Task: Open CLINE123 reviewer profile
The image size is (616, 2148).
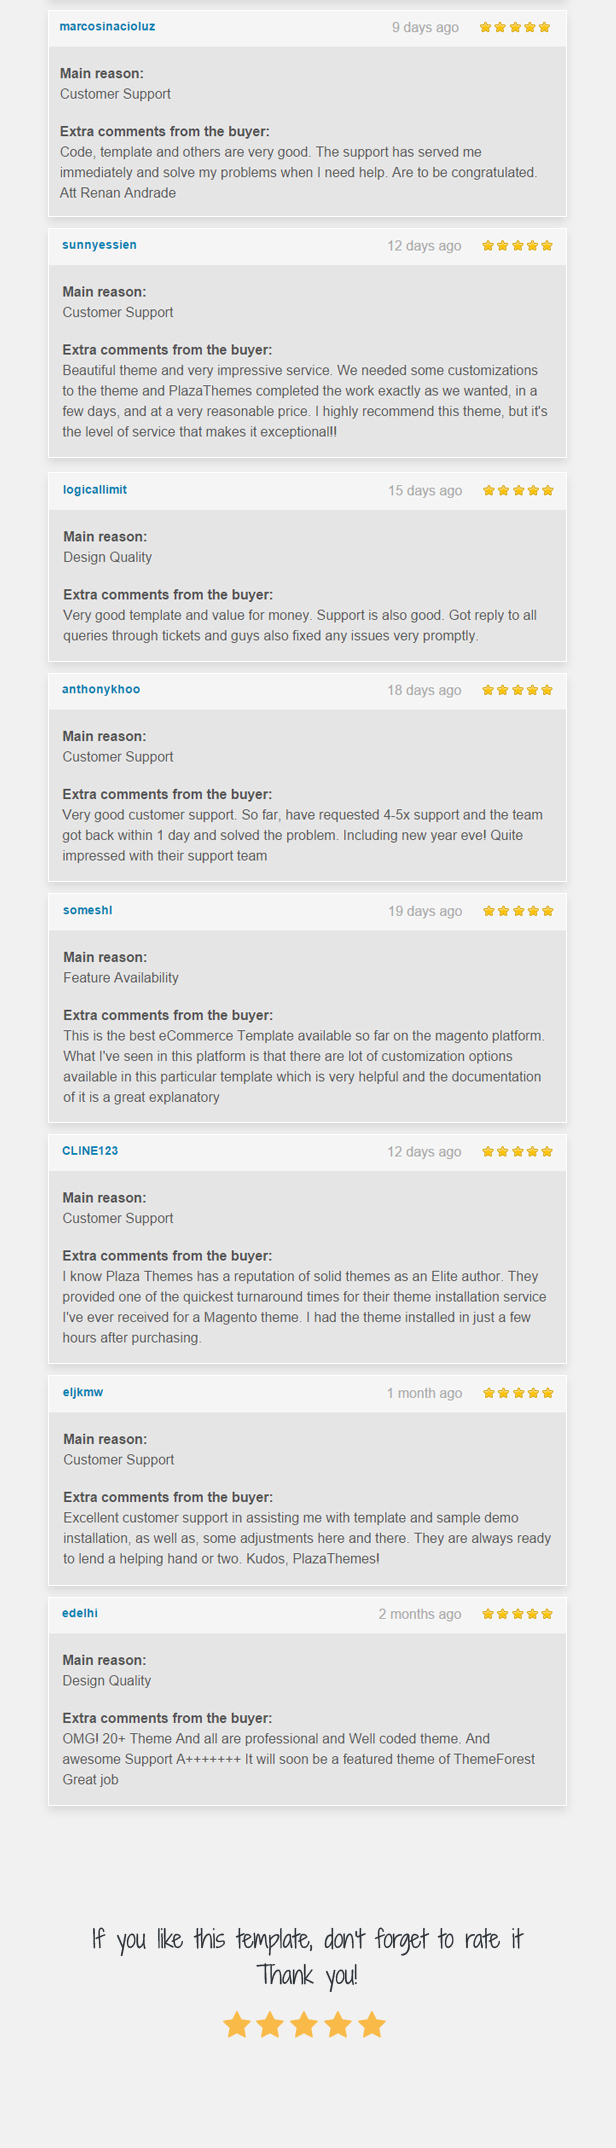Action: point(90,1151)
